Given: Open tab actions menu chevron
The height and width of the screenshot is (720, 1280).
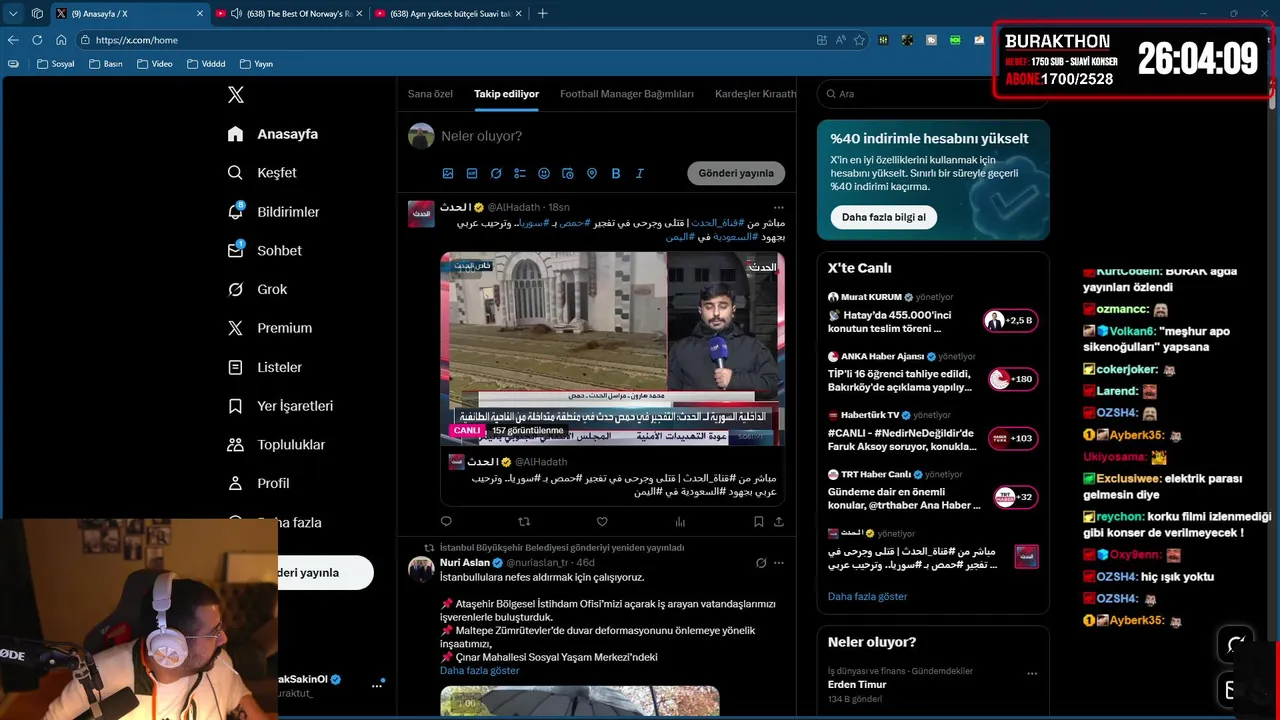Looking at the screenshot, I should (13, 13).
